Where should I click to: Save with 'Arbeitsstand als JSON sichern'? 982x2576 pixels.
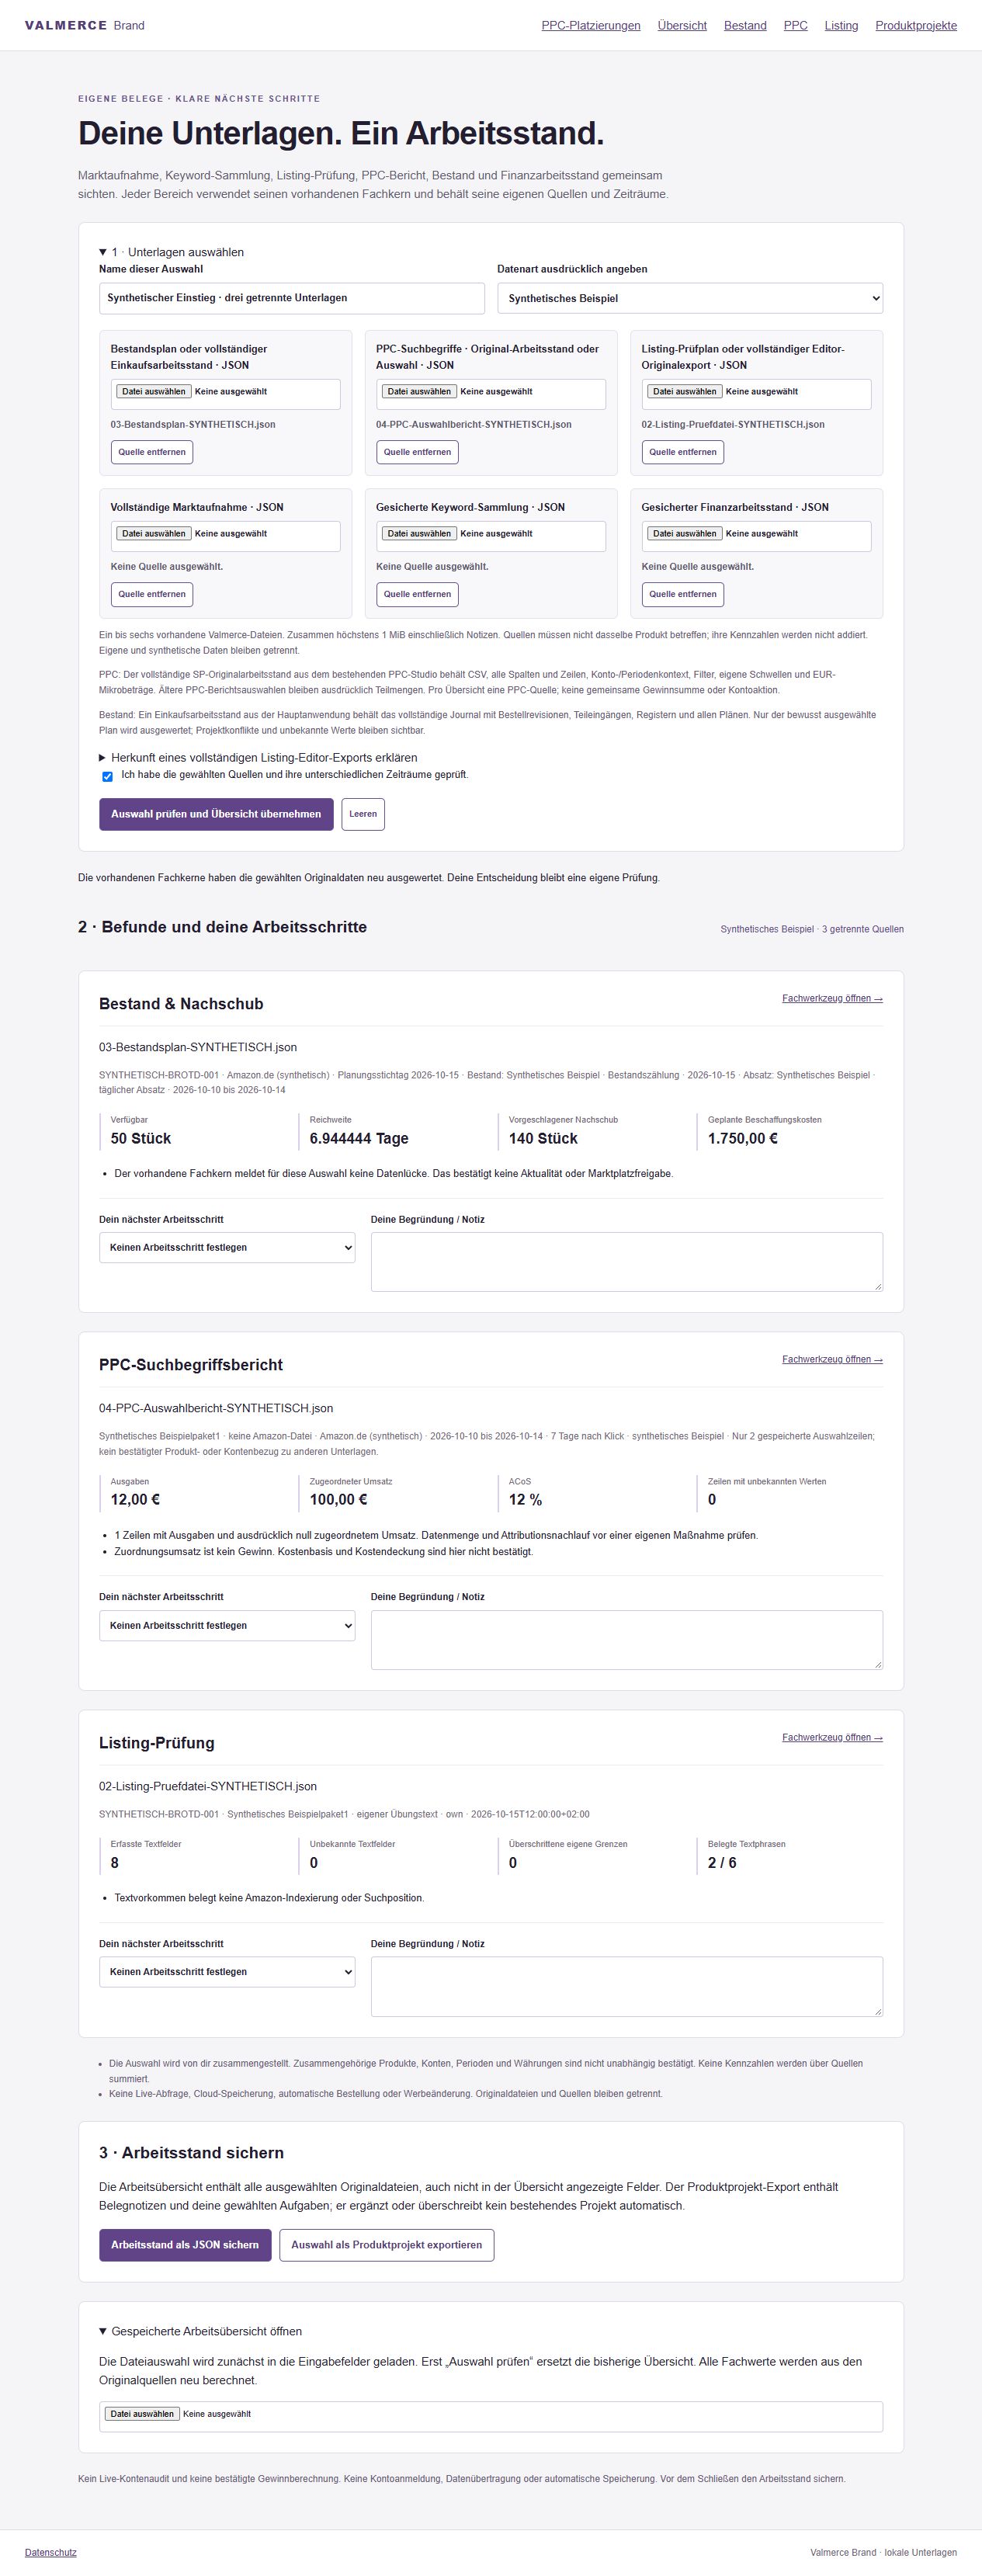[185, 2245]
